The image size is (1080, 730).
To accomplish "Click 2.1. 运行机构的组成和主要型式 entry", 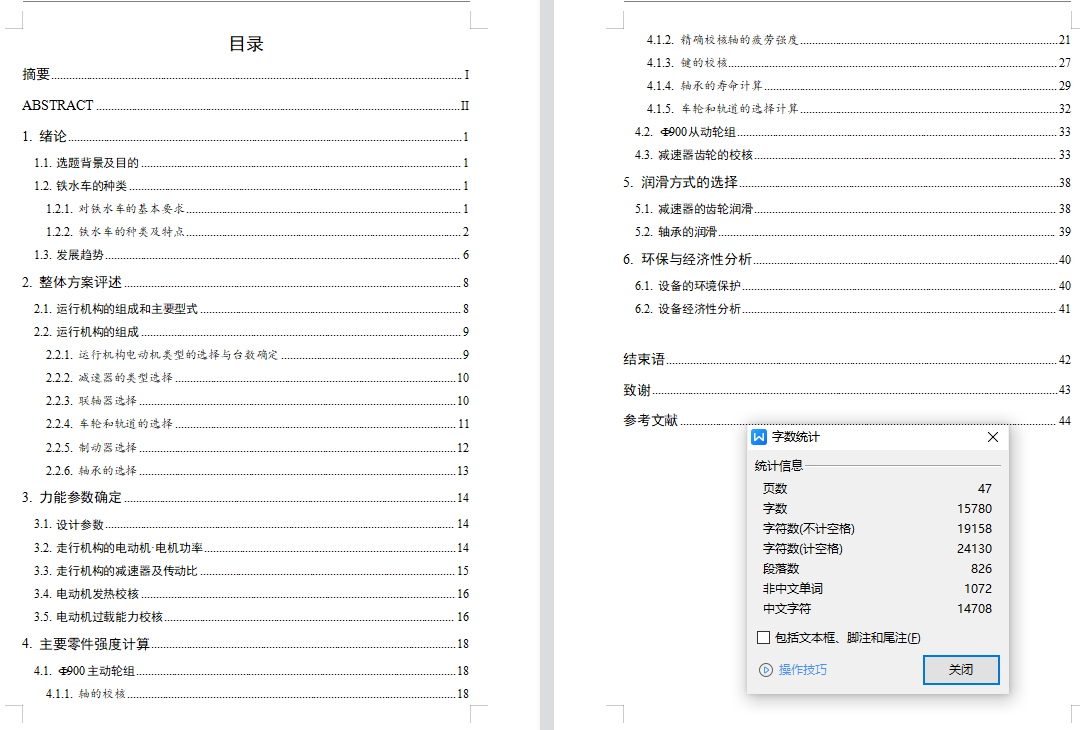I will [x=251, y=309].
